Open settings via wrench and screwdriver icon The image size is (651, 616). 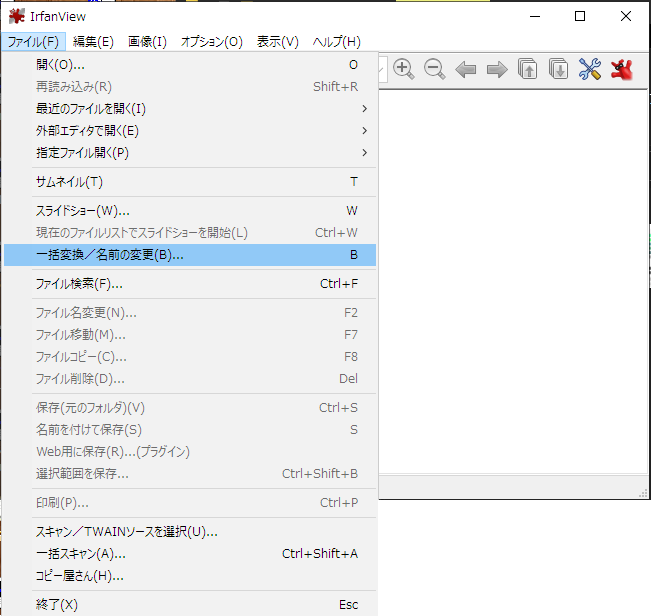point(590,69)
